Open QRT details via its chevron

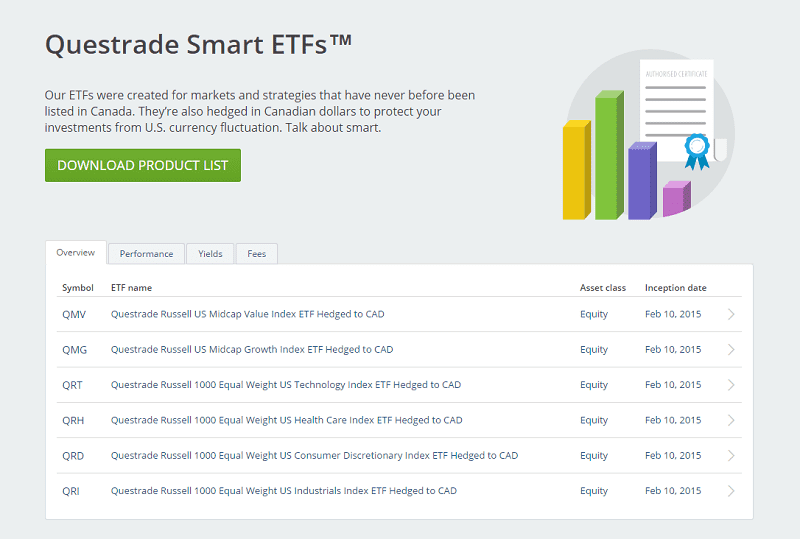coord(731,385)
